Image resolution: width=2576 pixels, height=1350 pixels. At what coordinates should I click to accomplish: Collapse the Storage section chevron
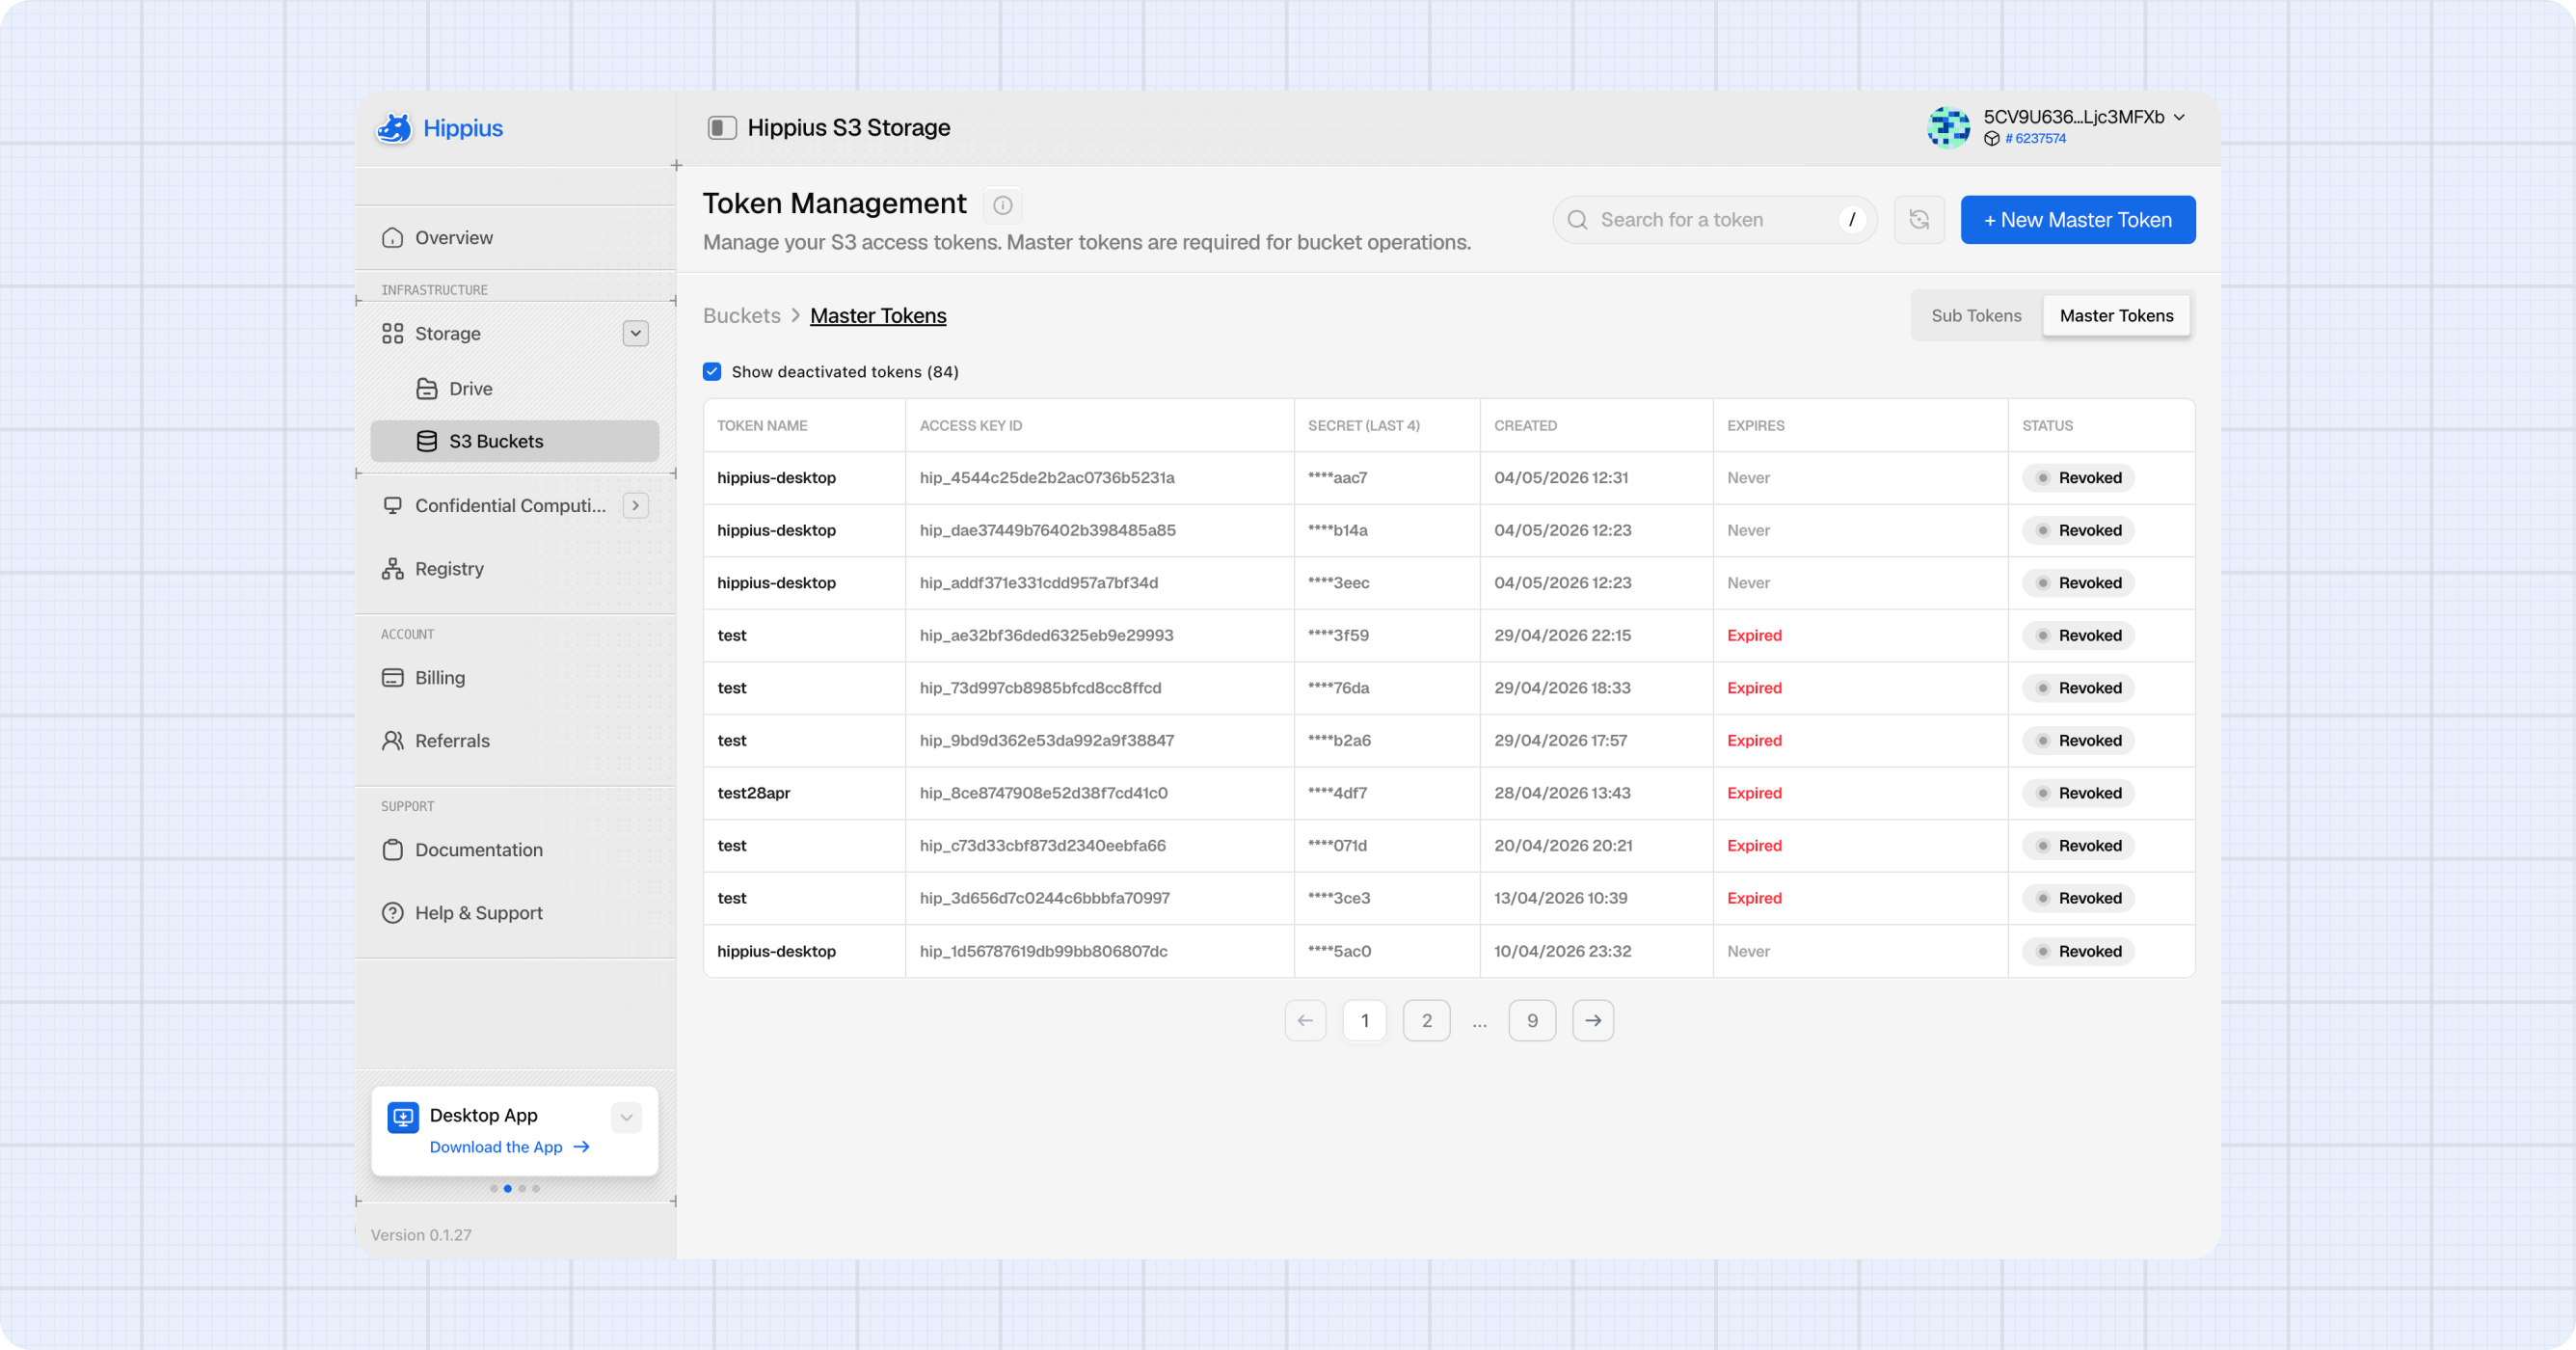pos(636,334)
